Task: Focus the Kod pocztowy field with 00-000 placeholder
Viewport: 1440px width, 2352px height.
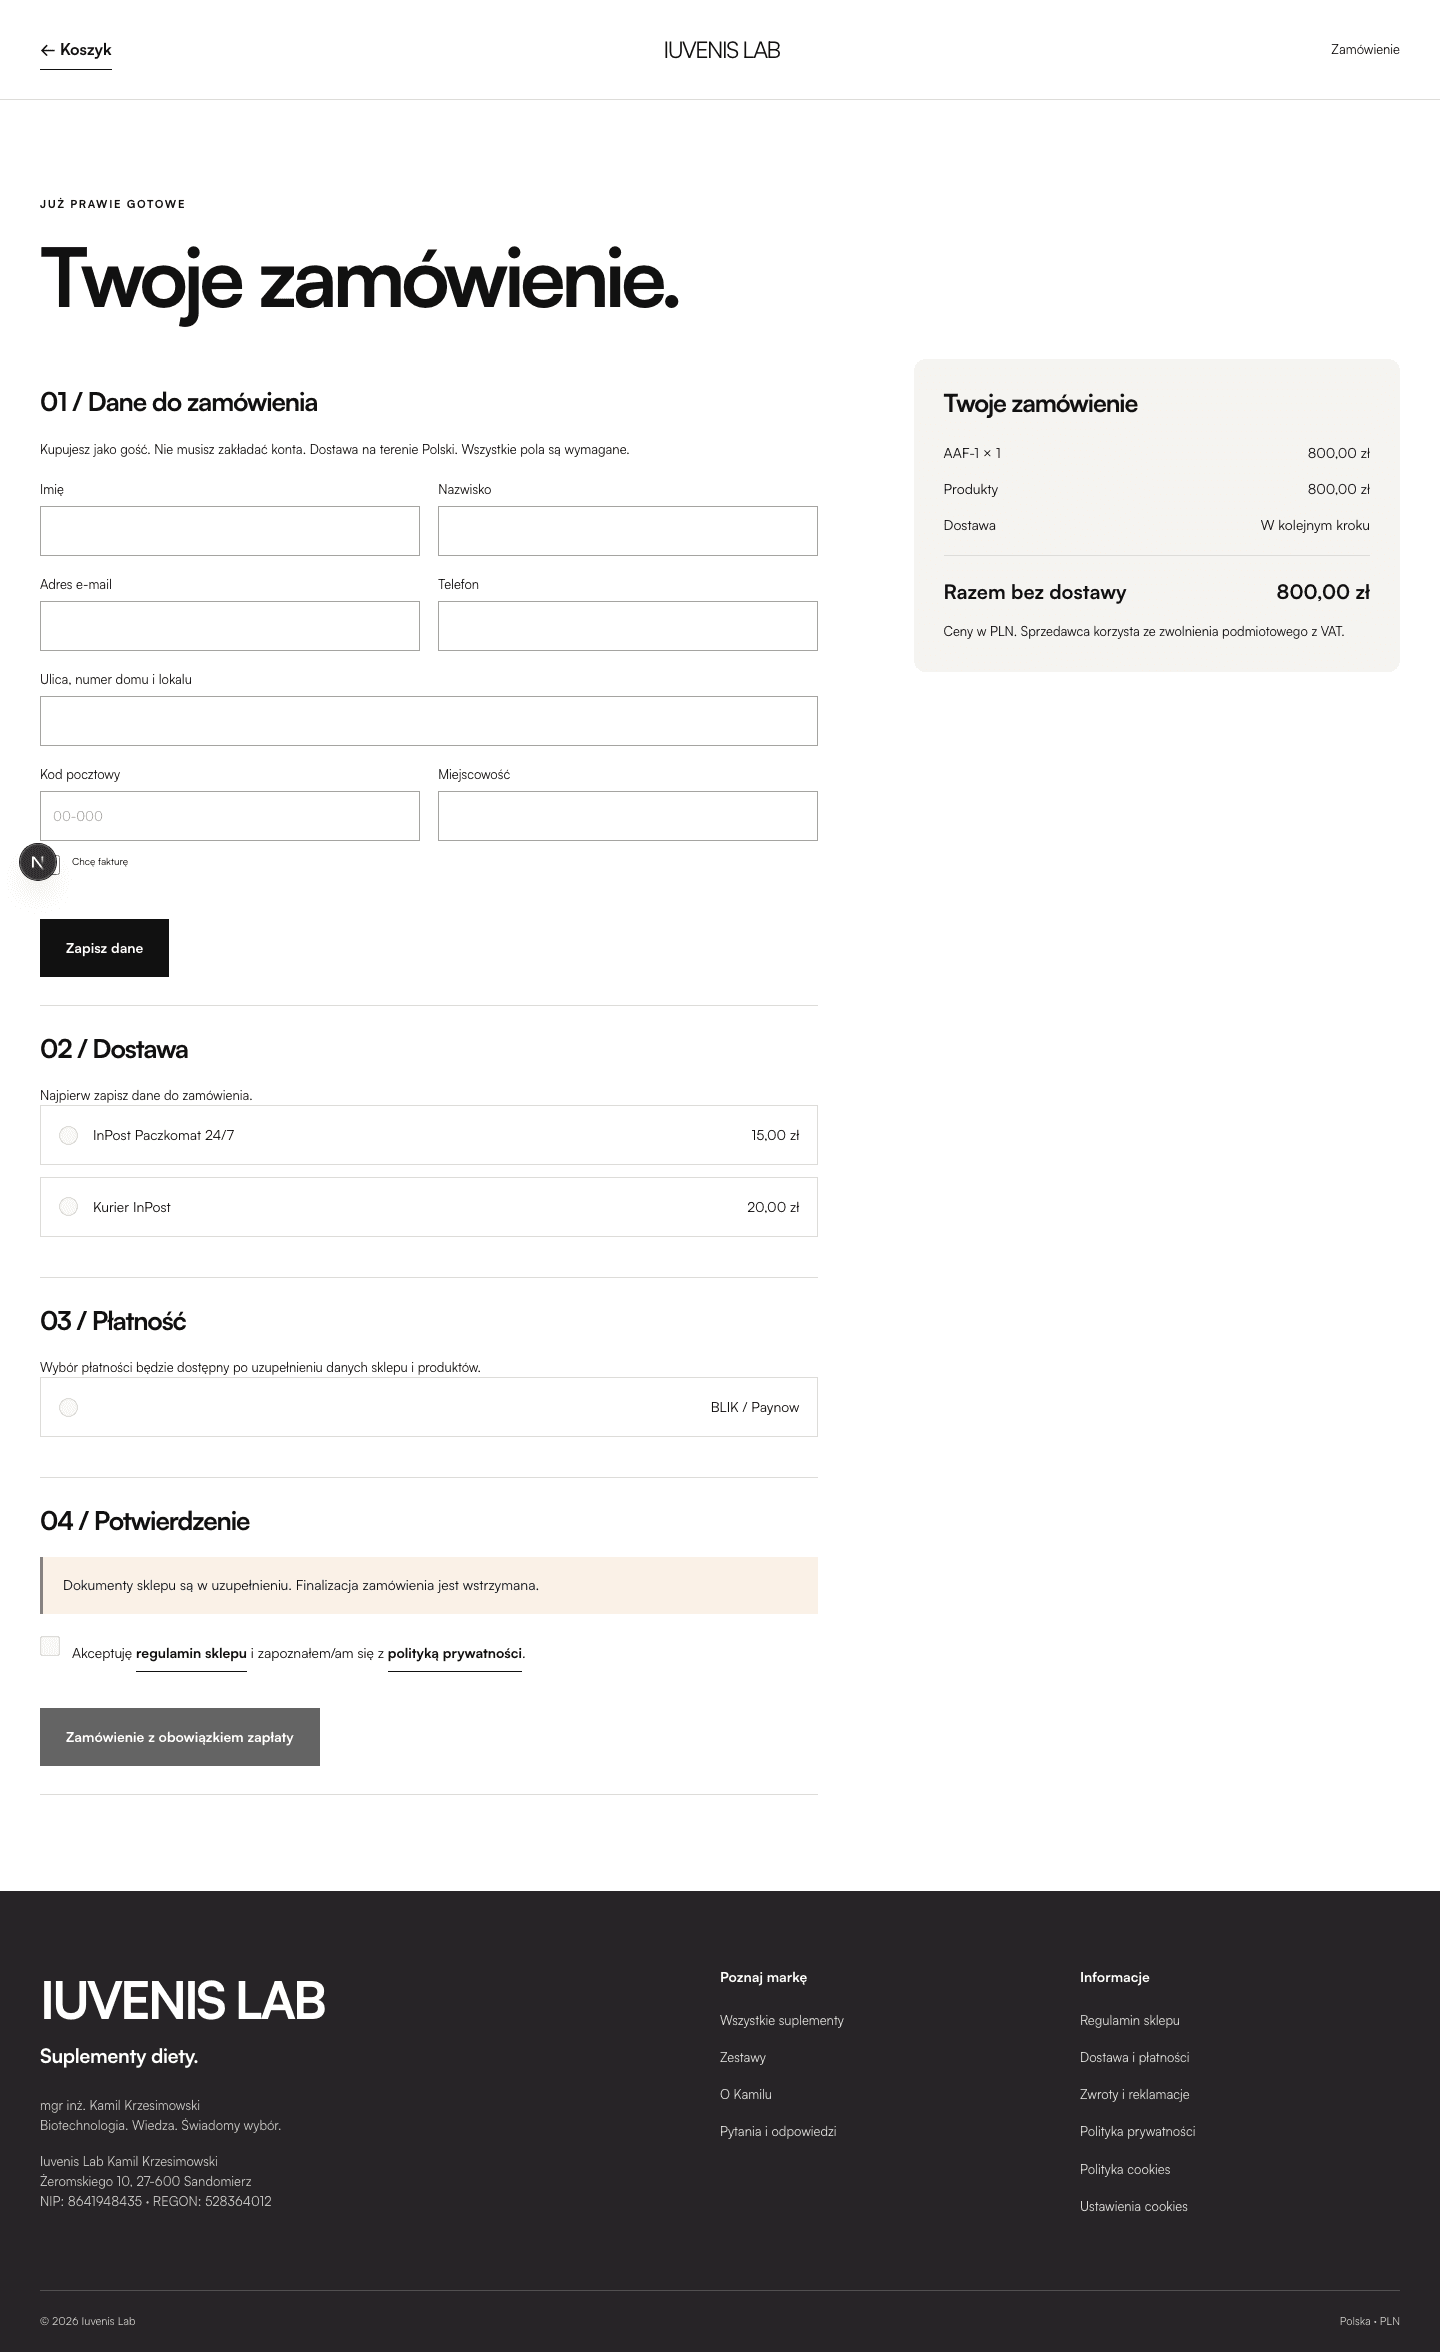Action: click(230, 816)
